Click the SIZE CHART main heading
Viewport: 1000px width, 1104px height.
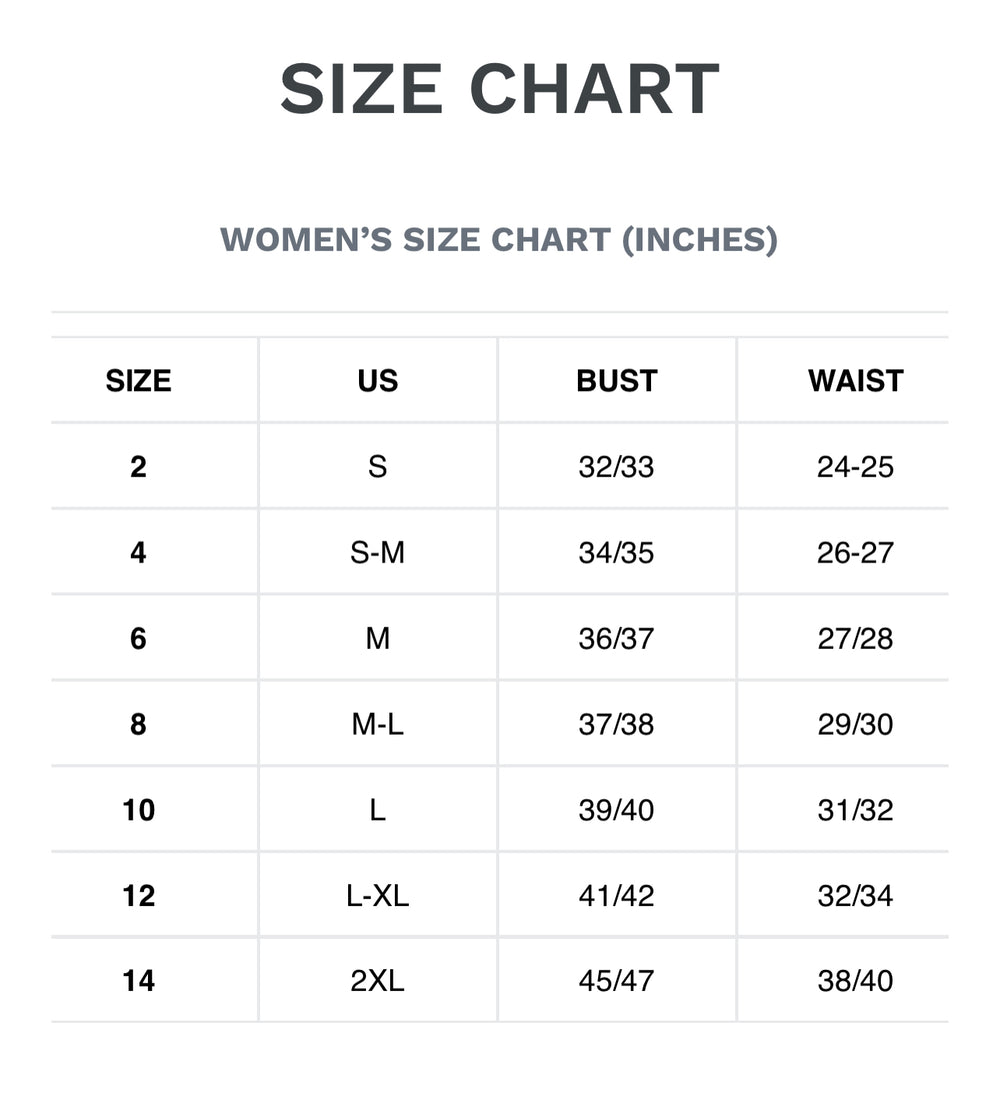[499, 89]
